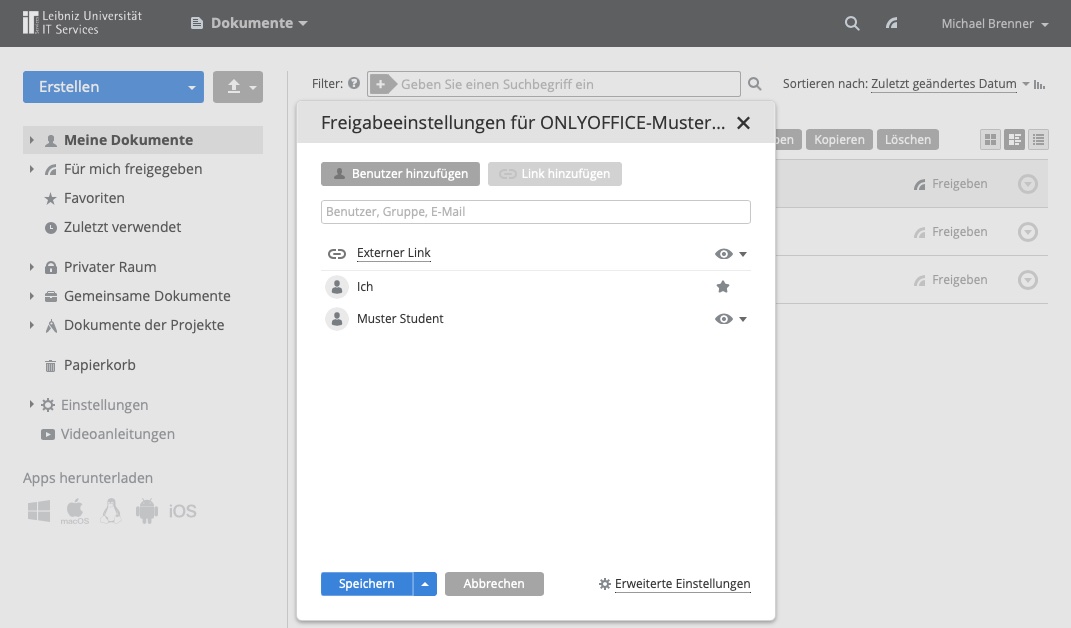Open Videoanleitungen
The width and height of the screenshot is (1071, 628).
[x=117, y=434]
